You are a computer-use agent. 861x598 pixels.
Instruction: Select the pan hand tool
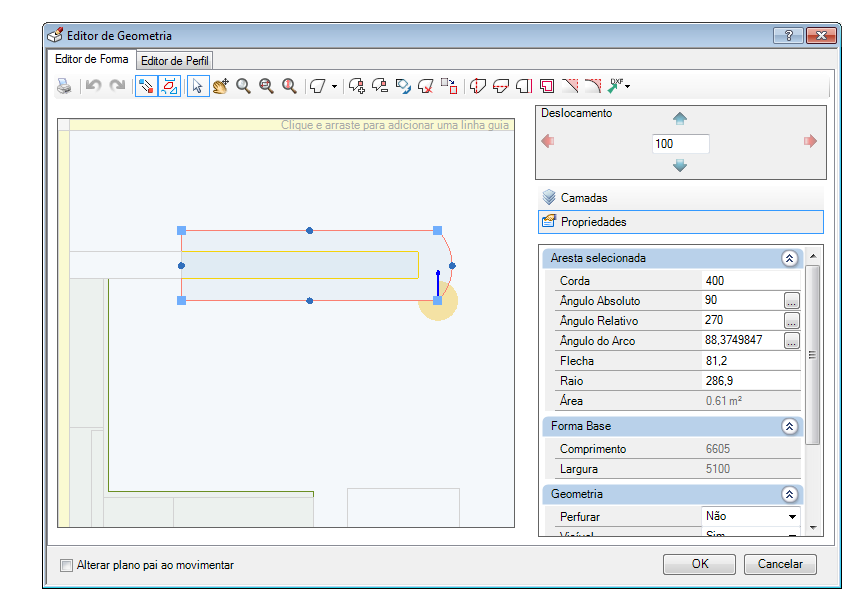tap(221, 86)
